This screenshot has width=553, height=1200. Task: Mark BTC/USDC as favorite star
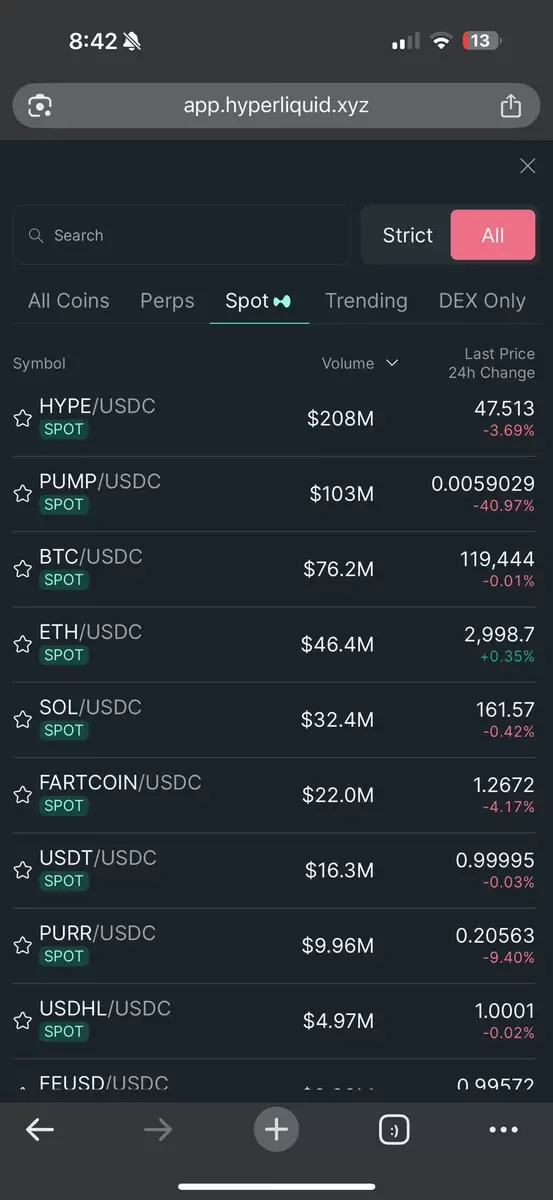point(22,569)
